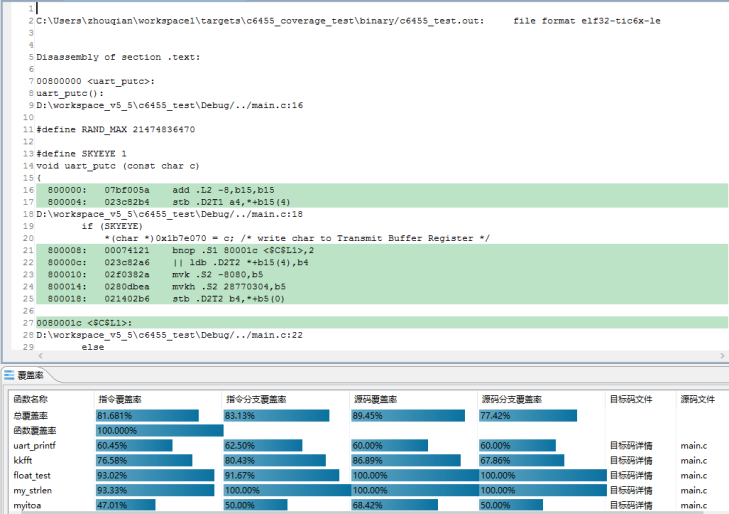Place cursor on the Disassembly of section .text line
The image size is (729, 514).
pyautogui.click(x=118, y=57)
